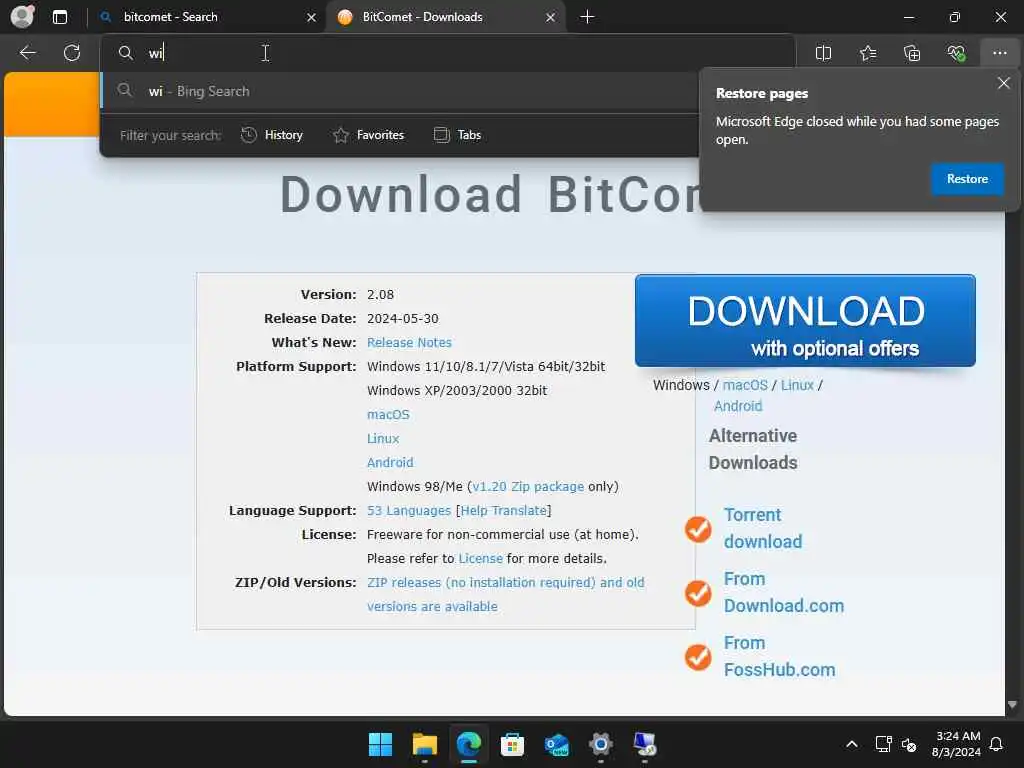Select 'wi - Bing Search' suggestion
This screenshot has height=768, width=1024.
tap(400, 91)
